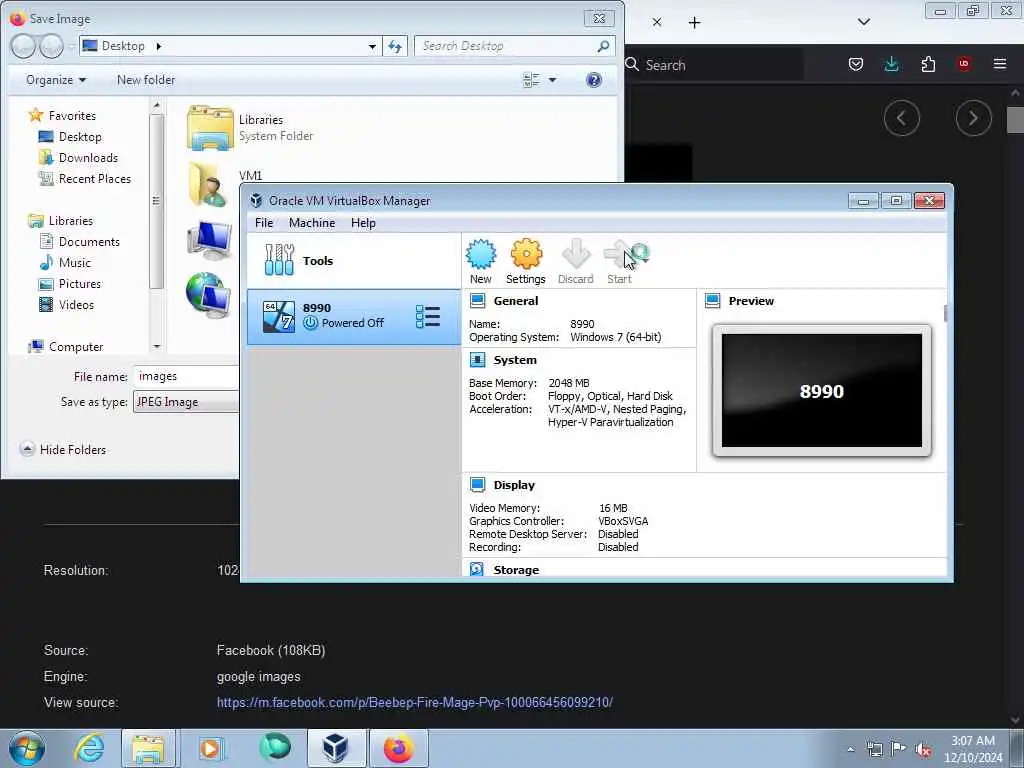
Task: Select the Libraries System Folder item
Action: pos(251,128)
